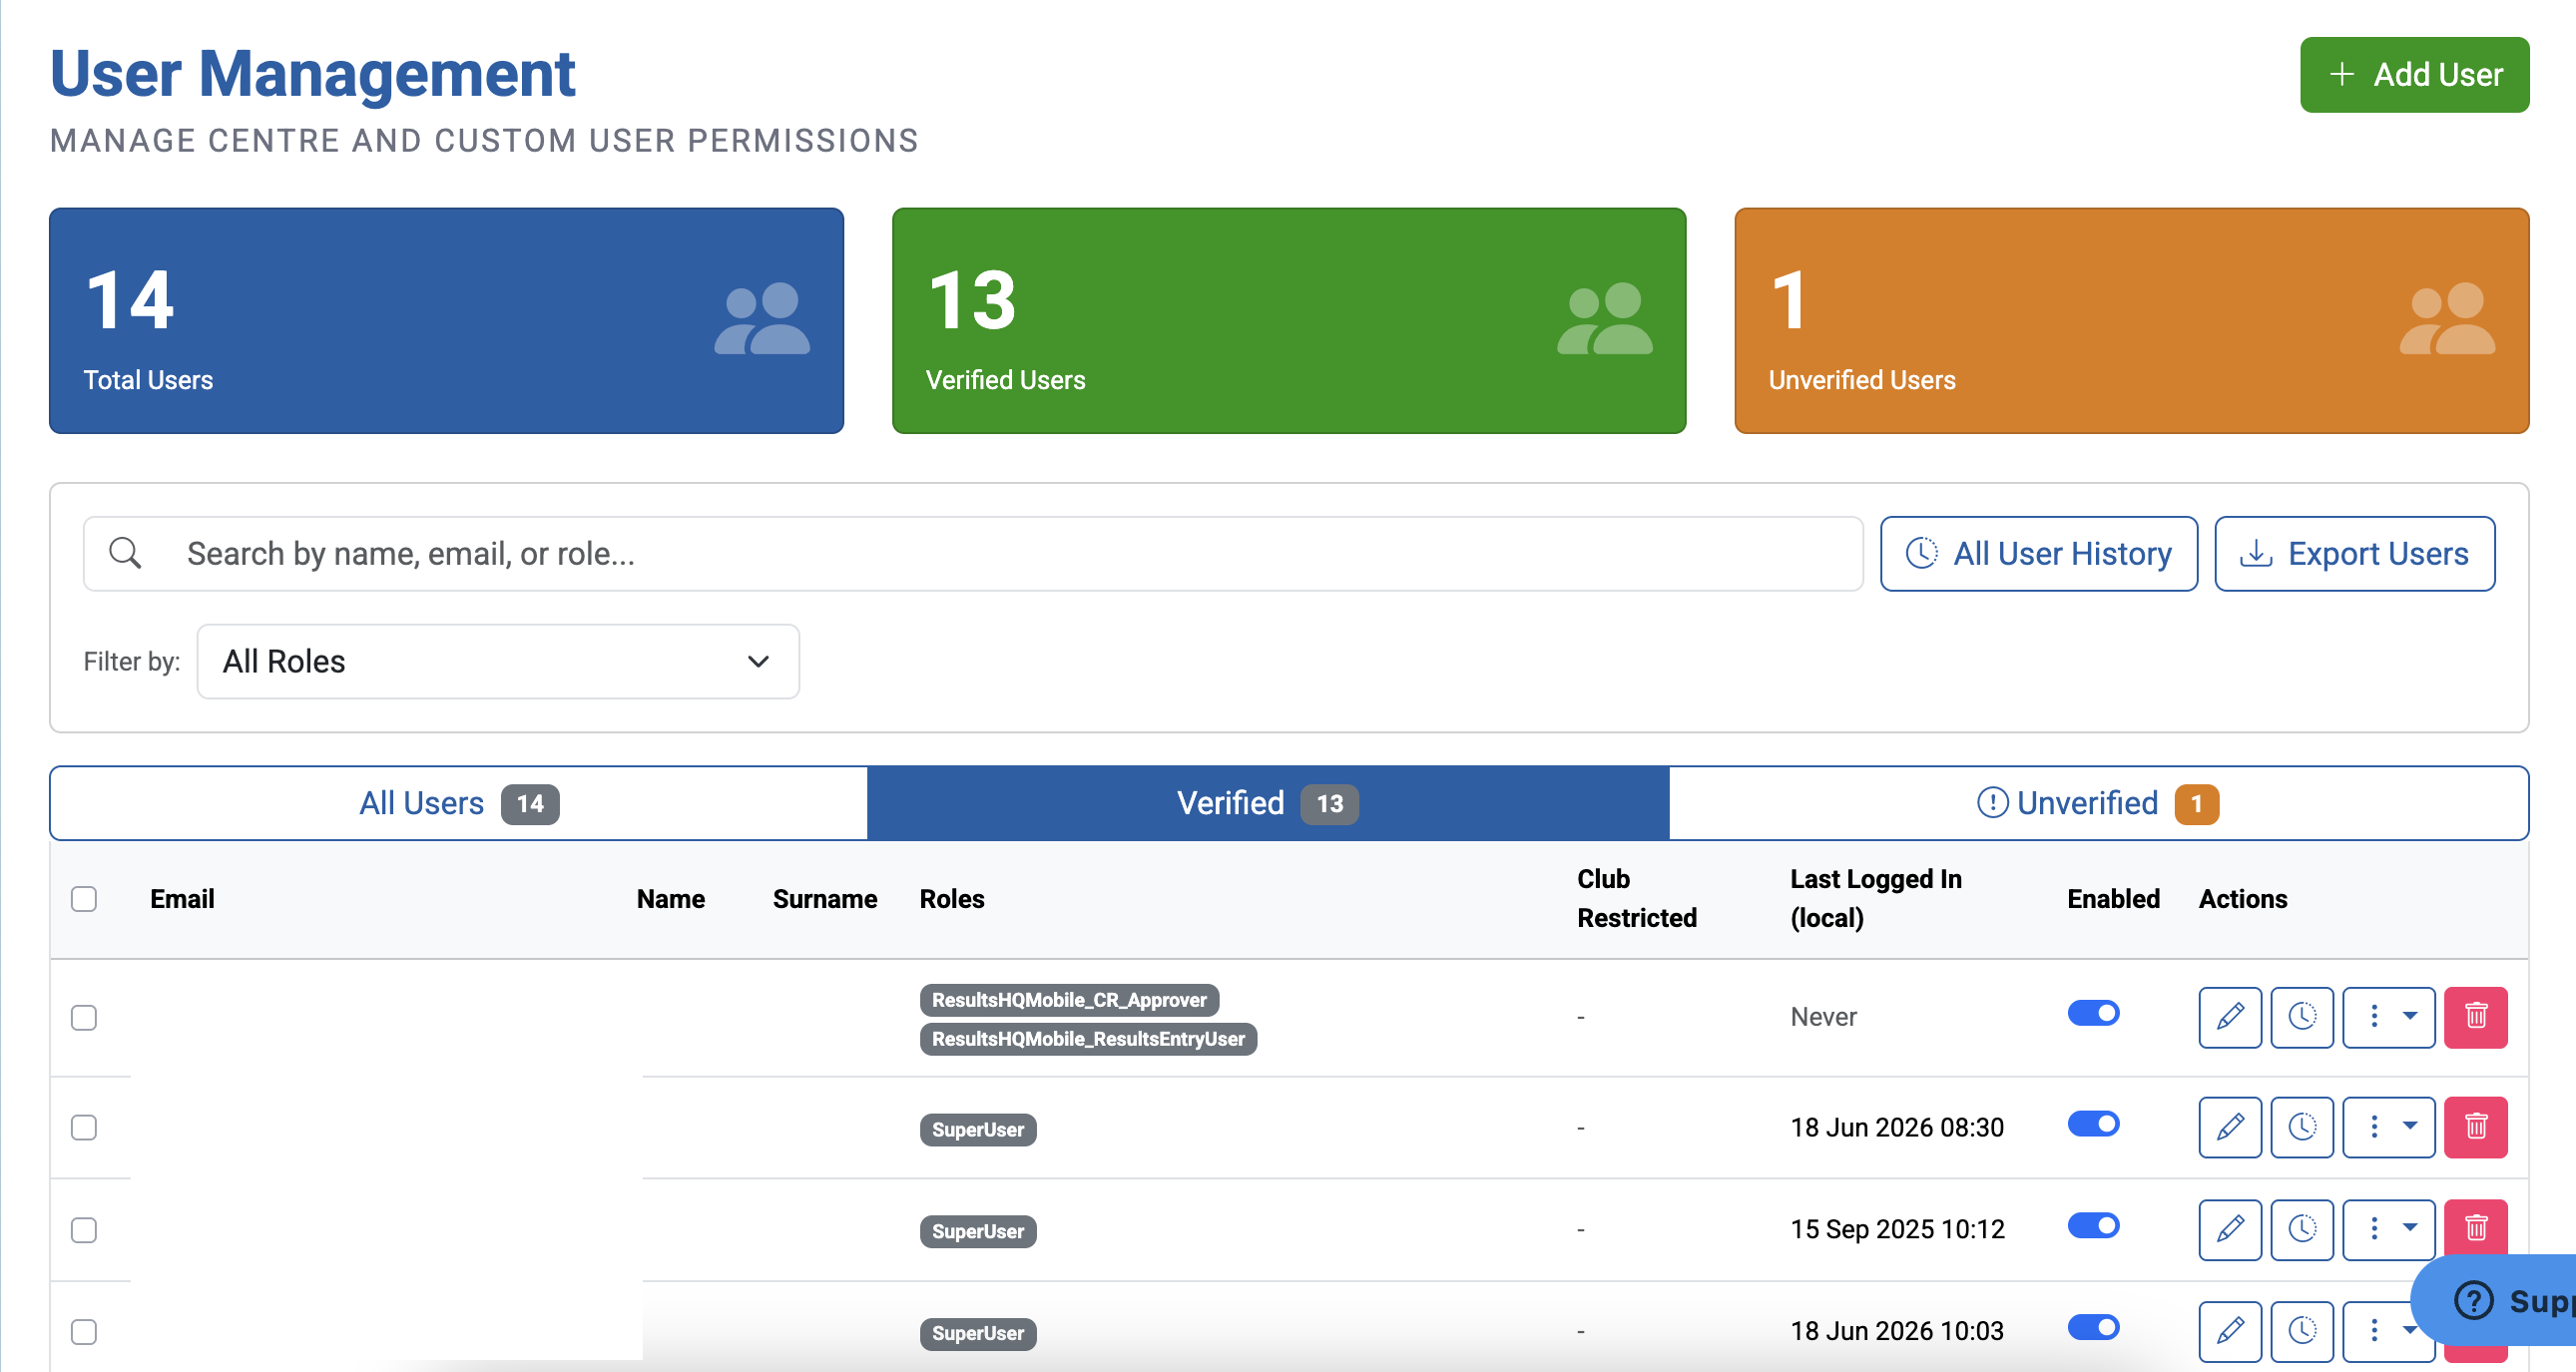
Task: Click the Name column header
Action: pos(670,899)
